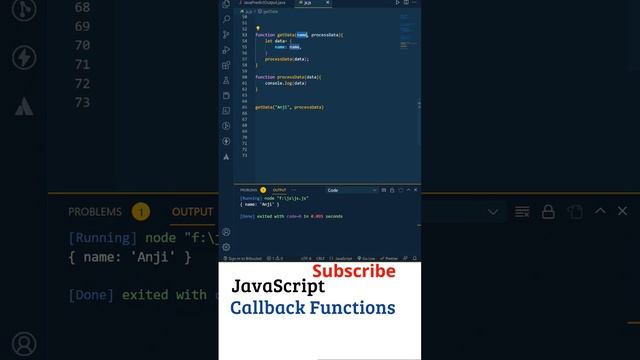Click the feedback icon in status bar

(405, 258)
